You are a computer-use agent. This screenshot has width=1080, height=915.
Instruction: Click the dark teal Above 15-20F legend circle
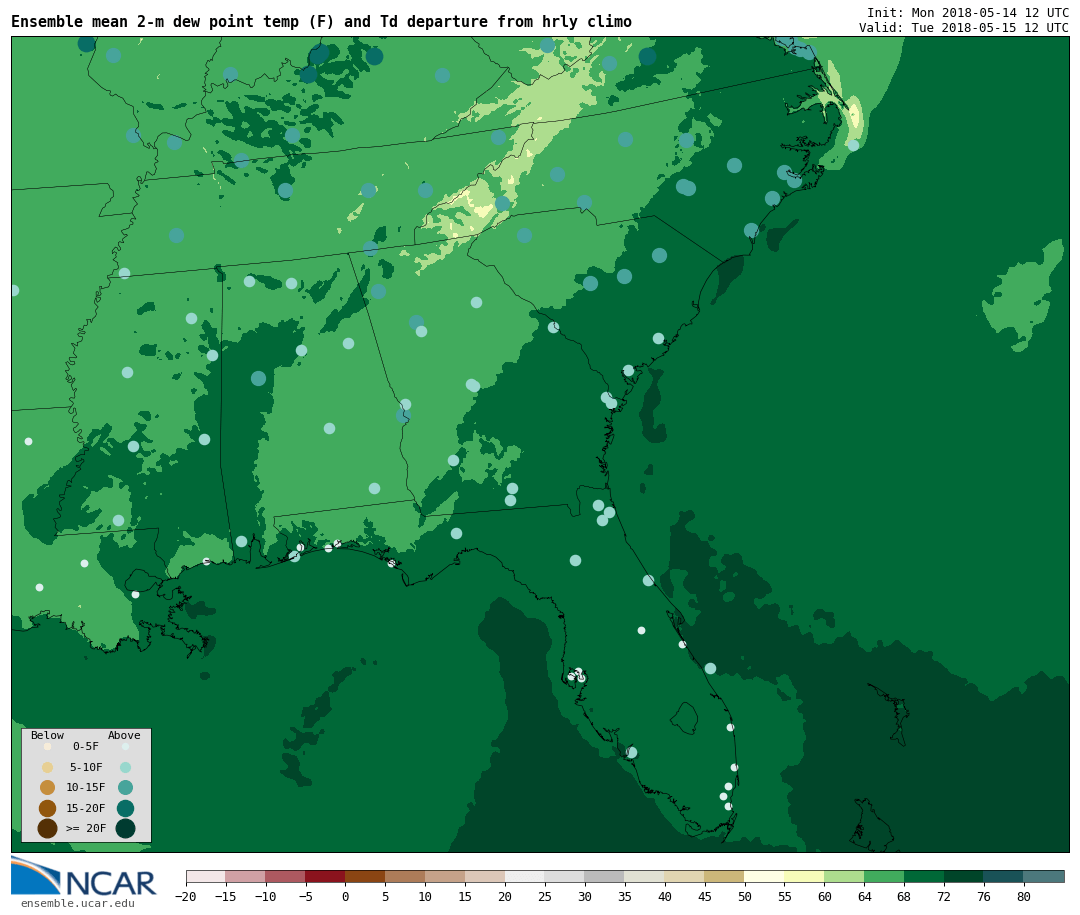[125, 808]
